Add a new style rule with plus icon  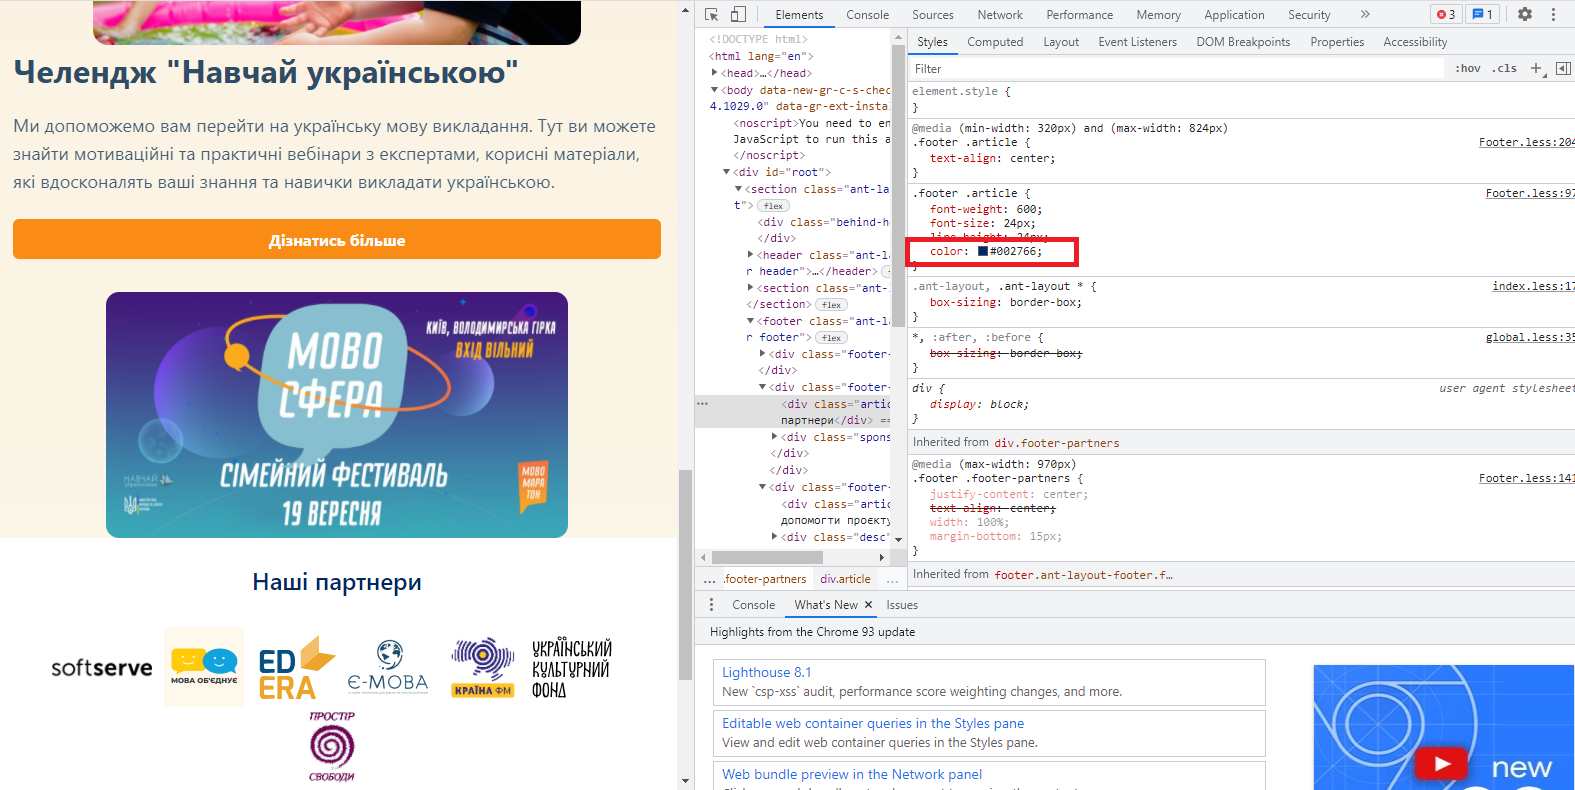coord(1537,68)
